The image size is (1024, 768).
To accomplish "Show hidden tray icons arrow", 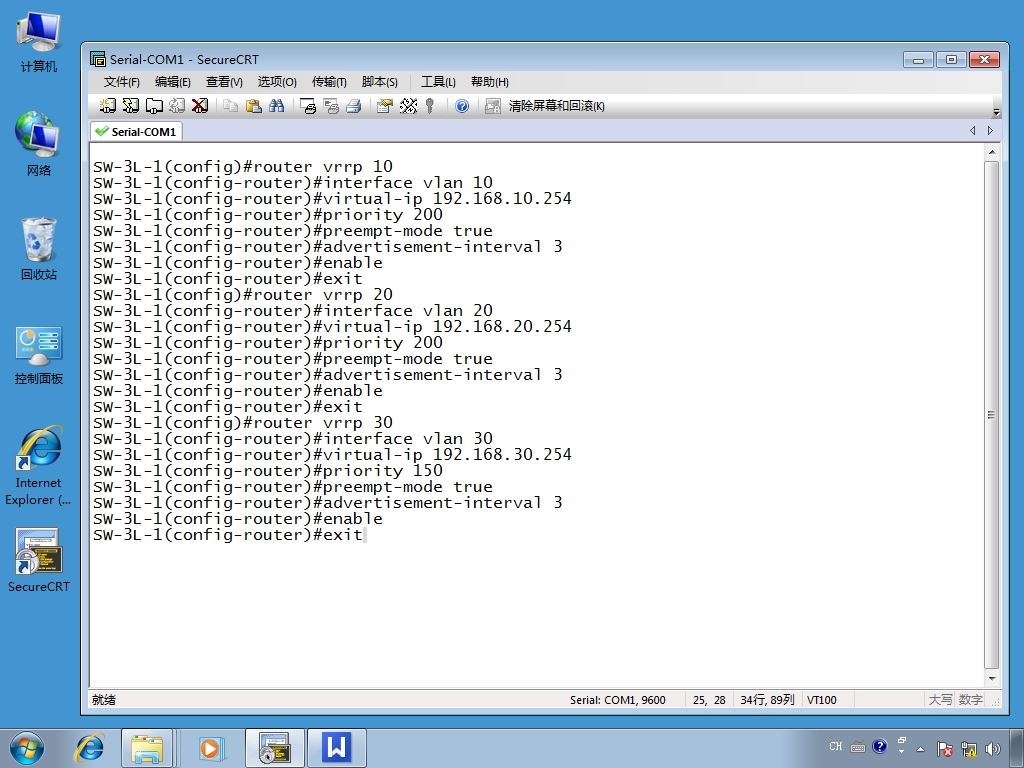I will point(921,749).
